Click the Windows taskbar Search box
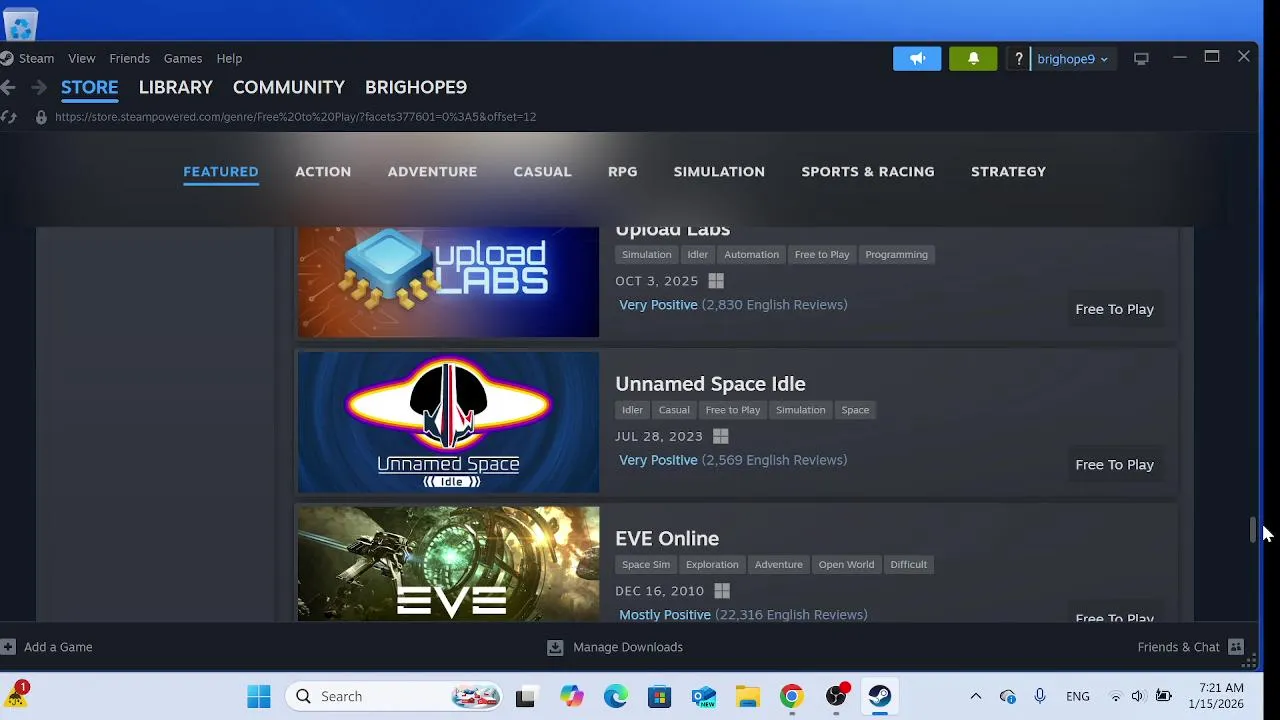Image resolution: width=1280 pixels, height=720 pixels. pyautogui.click(x=391, y=696)
